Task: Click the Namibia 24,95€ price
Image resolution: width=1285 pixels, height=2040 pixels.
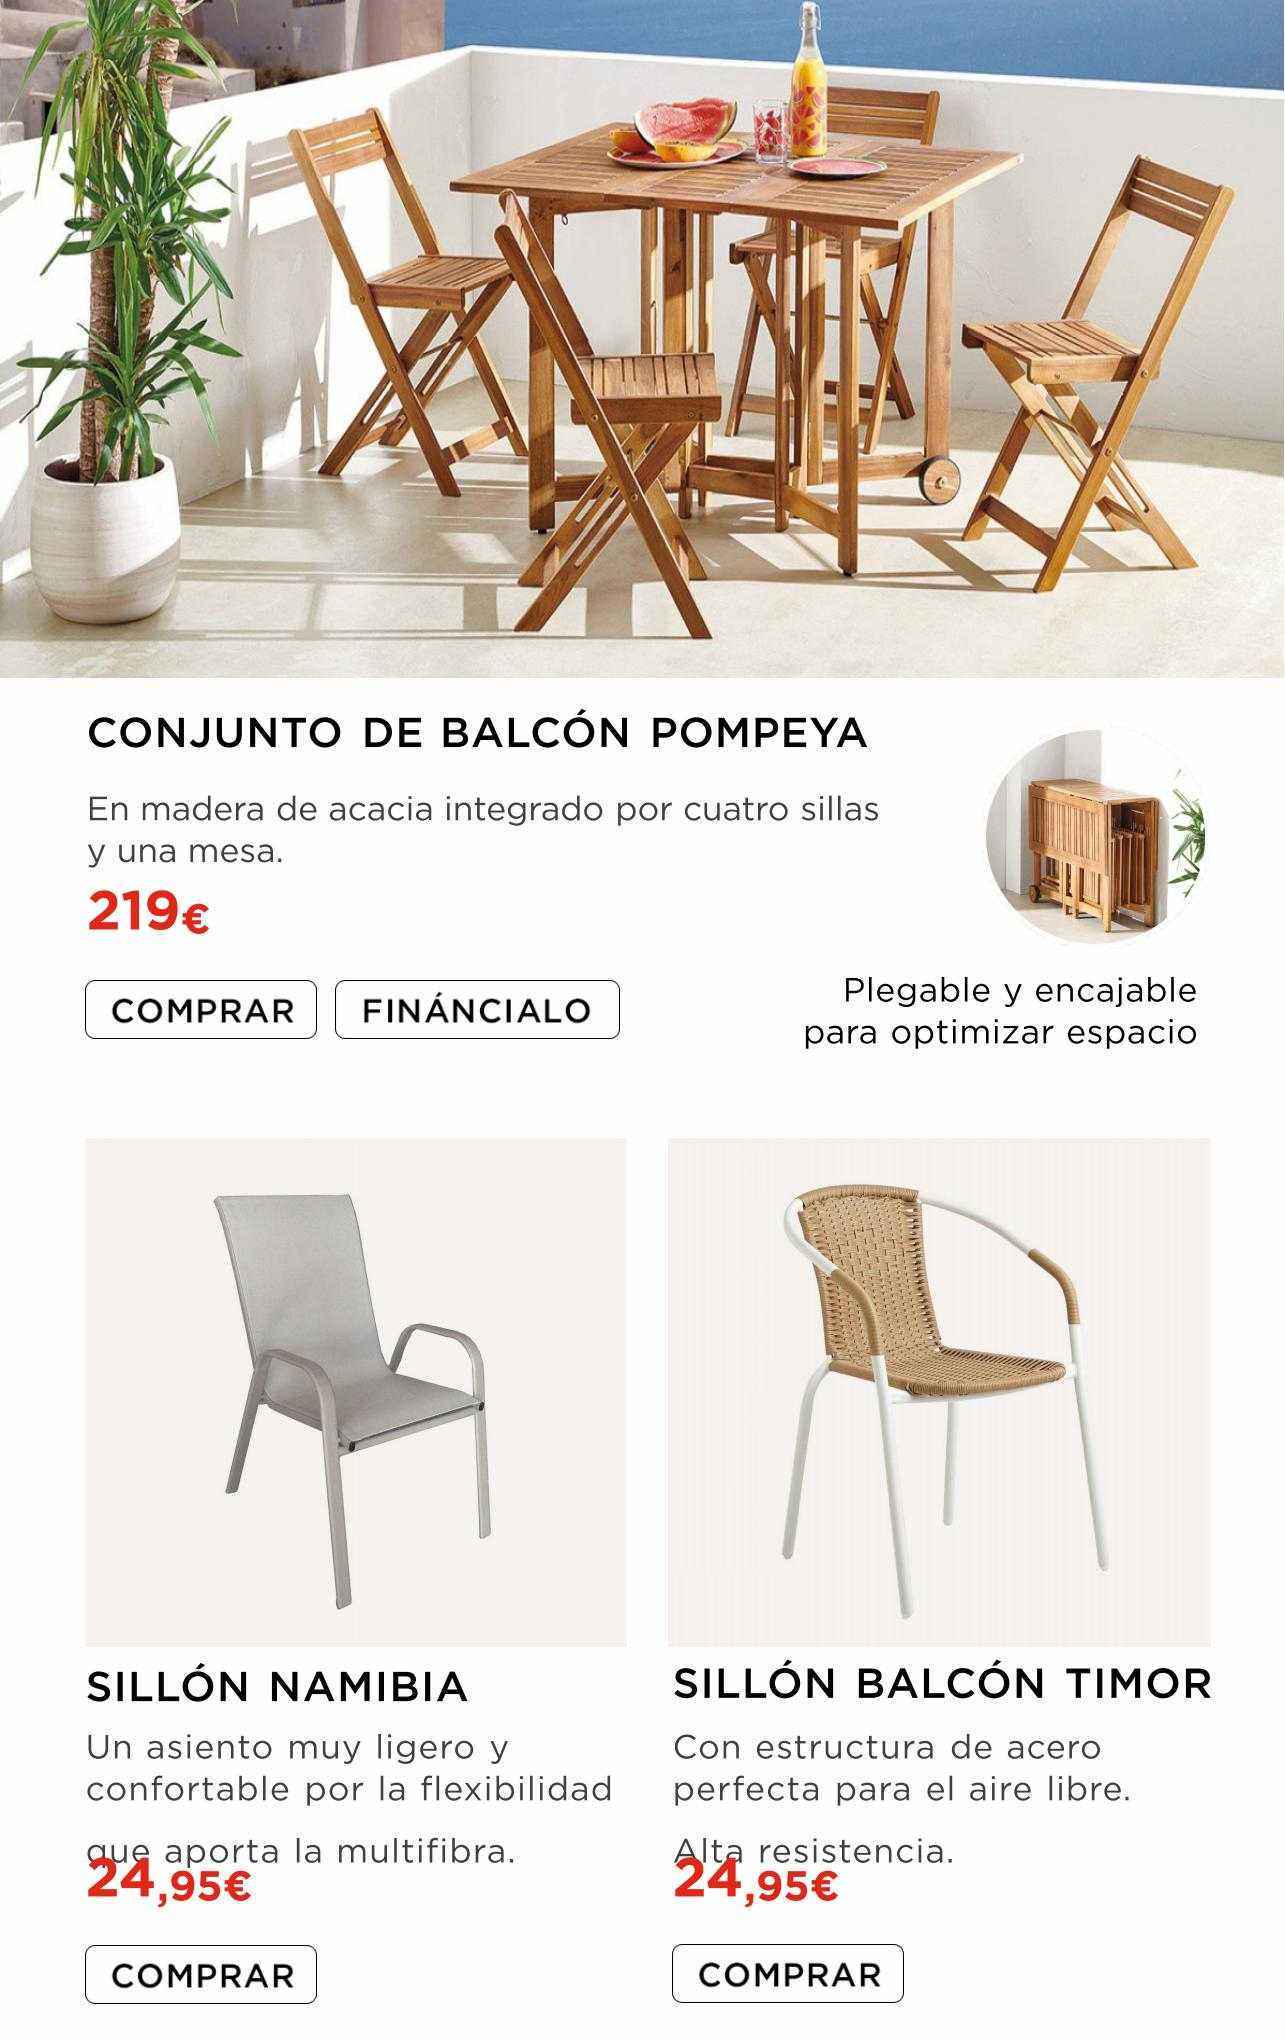Action: pos(169,1881)
